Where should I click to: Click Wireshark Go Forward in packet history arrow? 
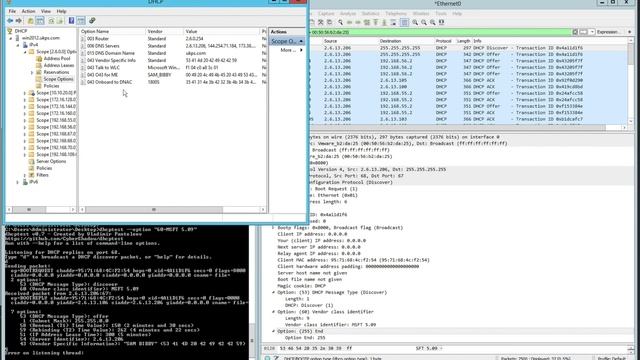tap(358, 22)
